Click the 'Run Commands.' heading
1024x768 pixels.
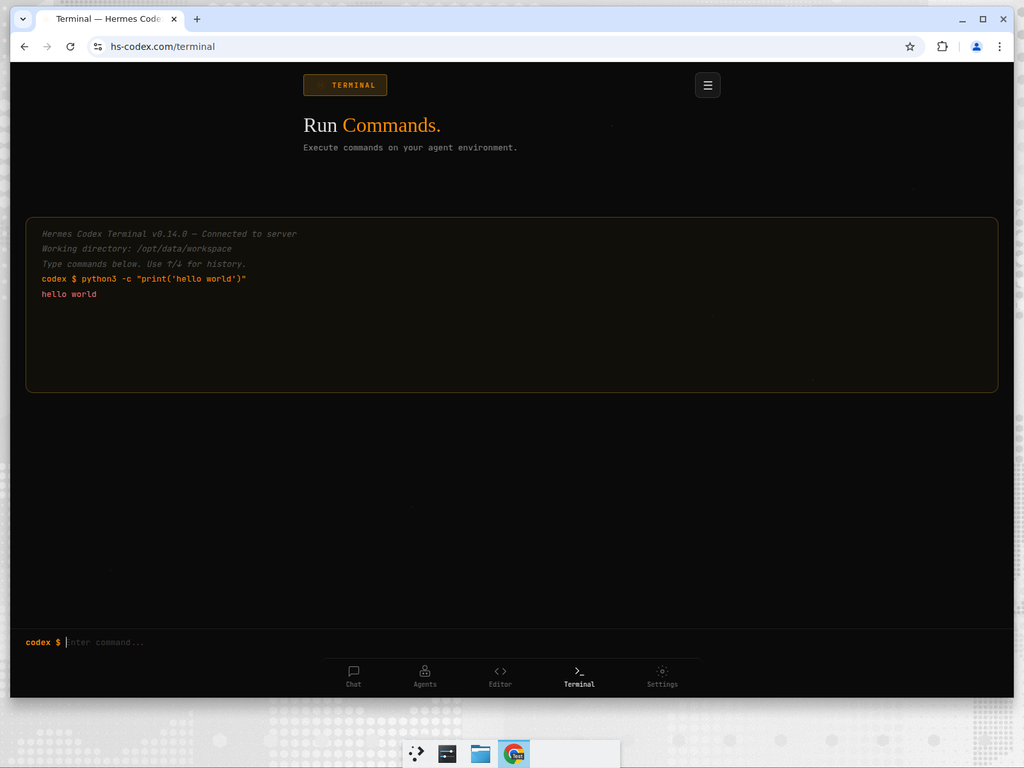(372, 125)
